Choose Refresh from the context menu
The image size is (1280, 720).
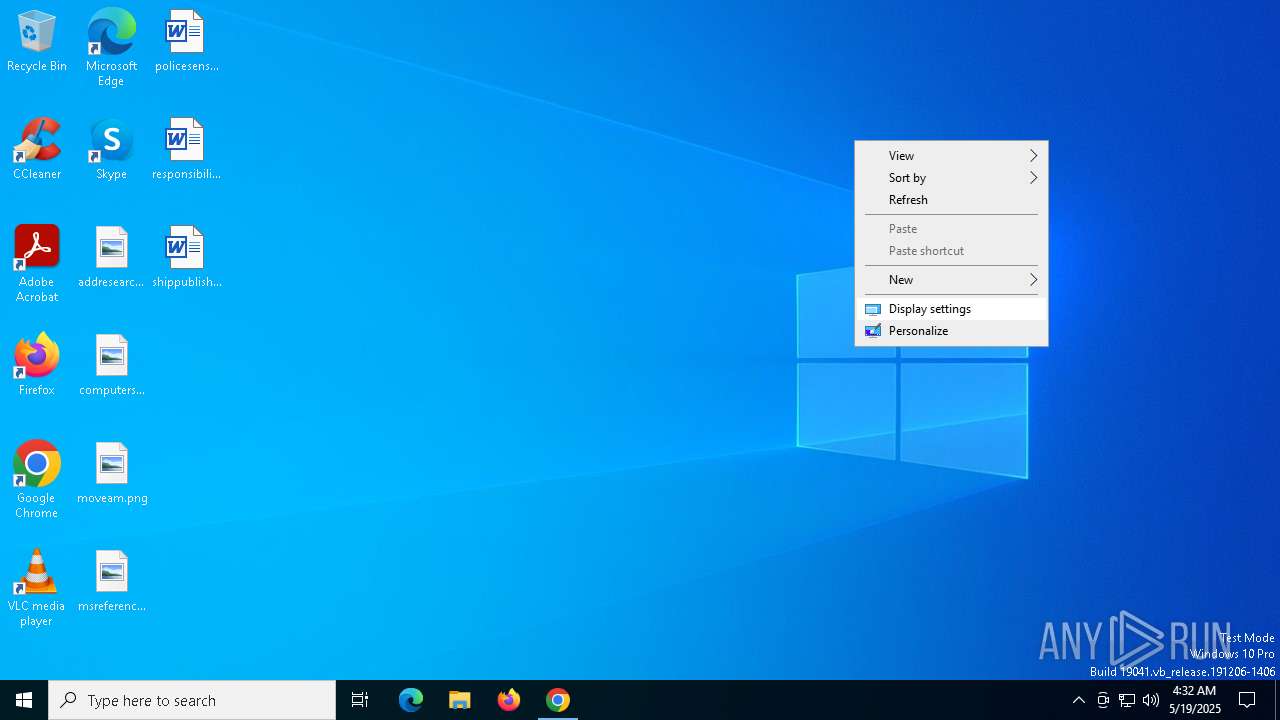coord(951,200)
